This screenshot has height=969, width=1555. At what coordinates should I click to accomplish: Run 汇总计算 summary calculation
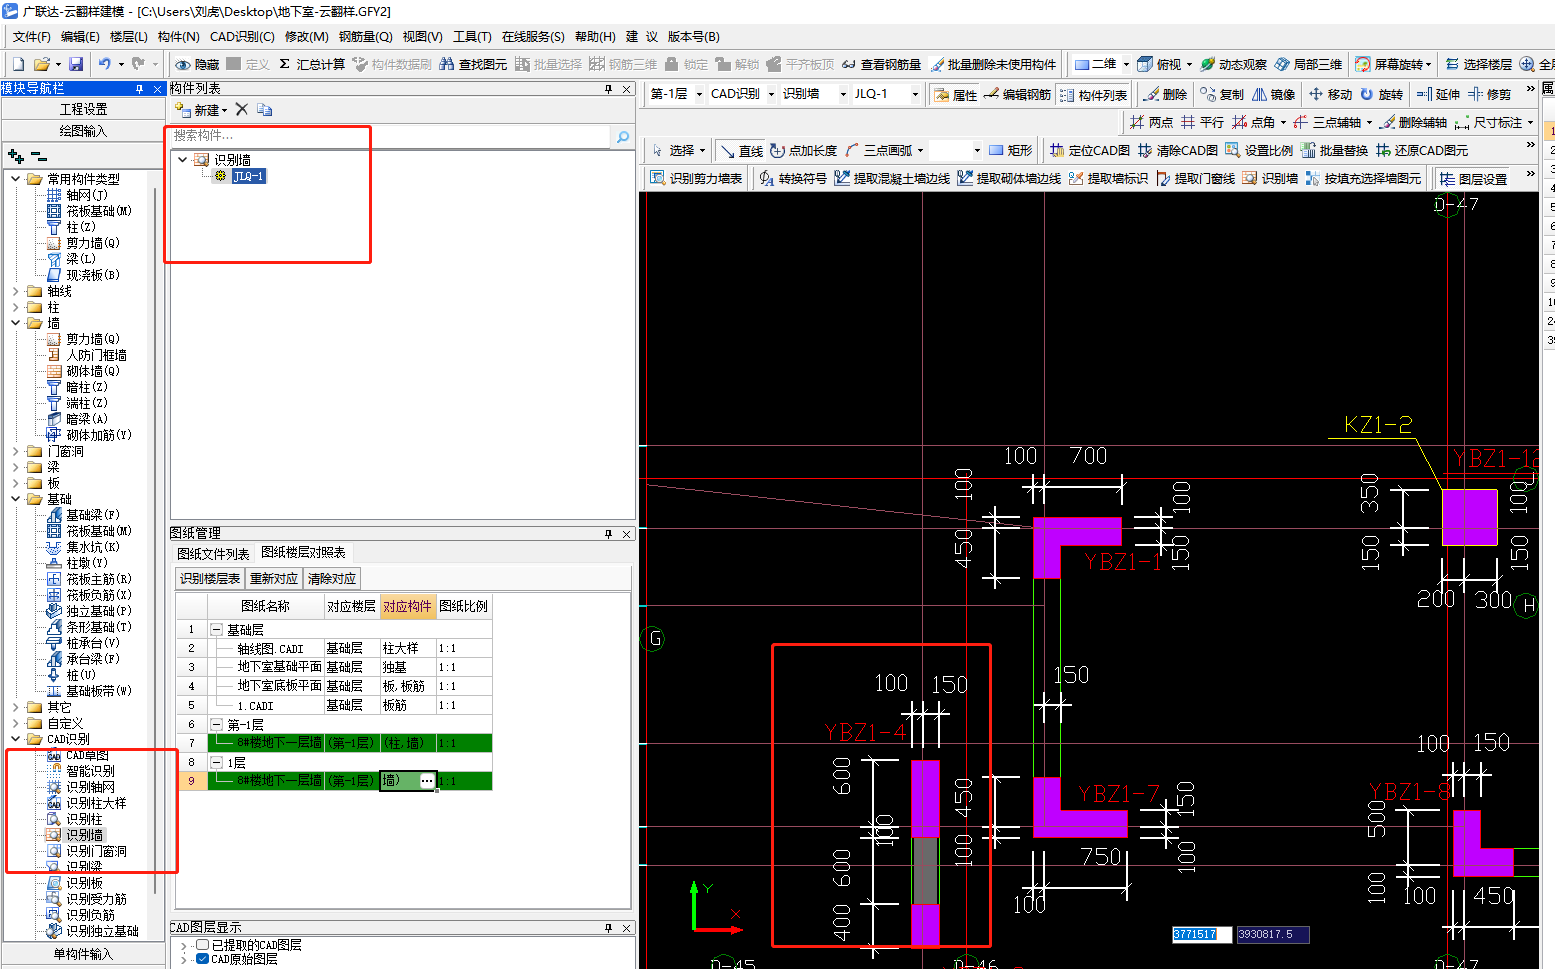(311, 64)
